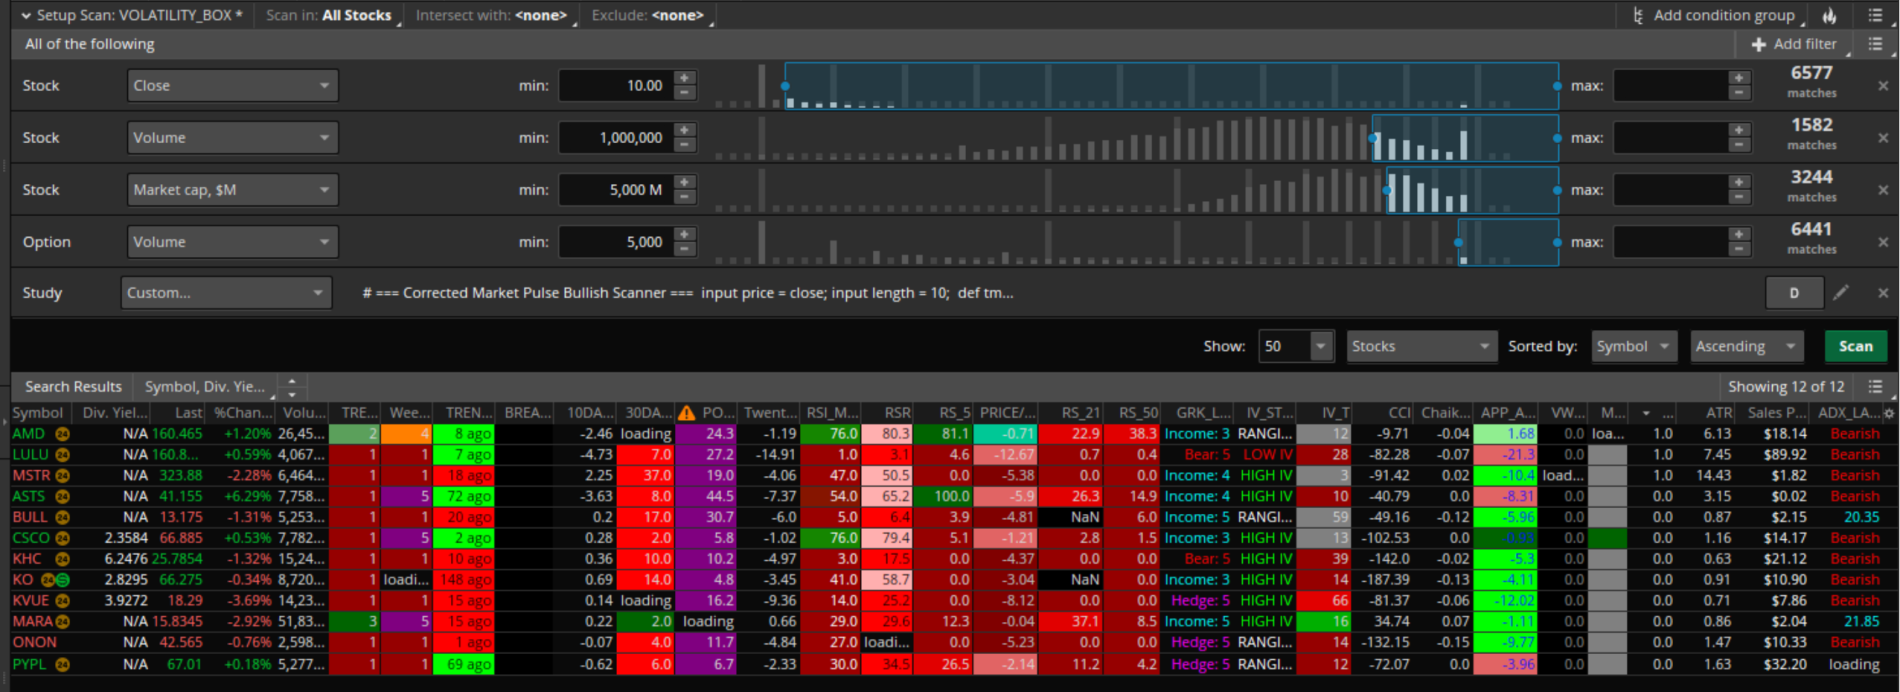Open the Study Custom... dropdown

[x=226, y=293]
